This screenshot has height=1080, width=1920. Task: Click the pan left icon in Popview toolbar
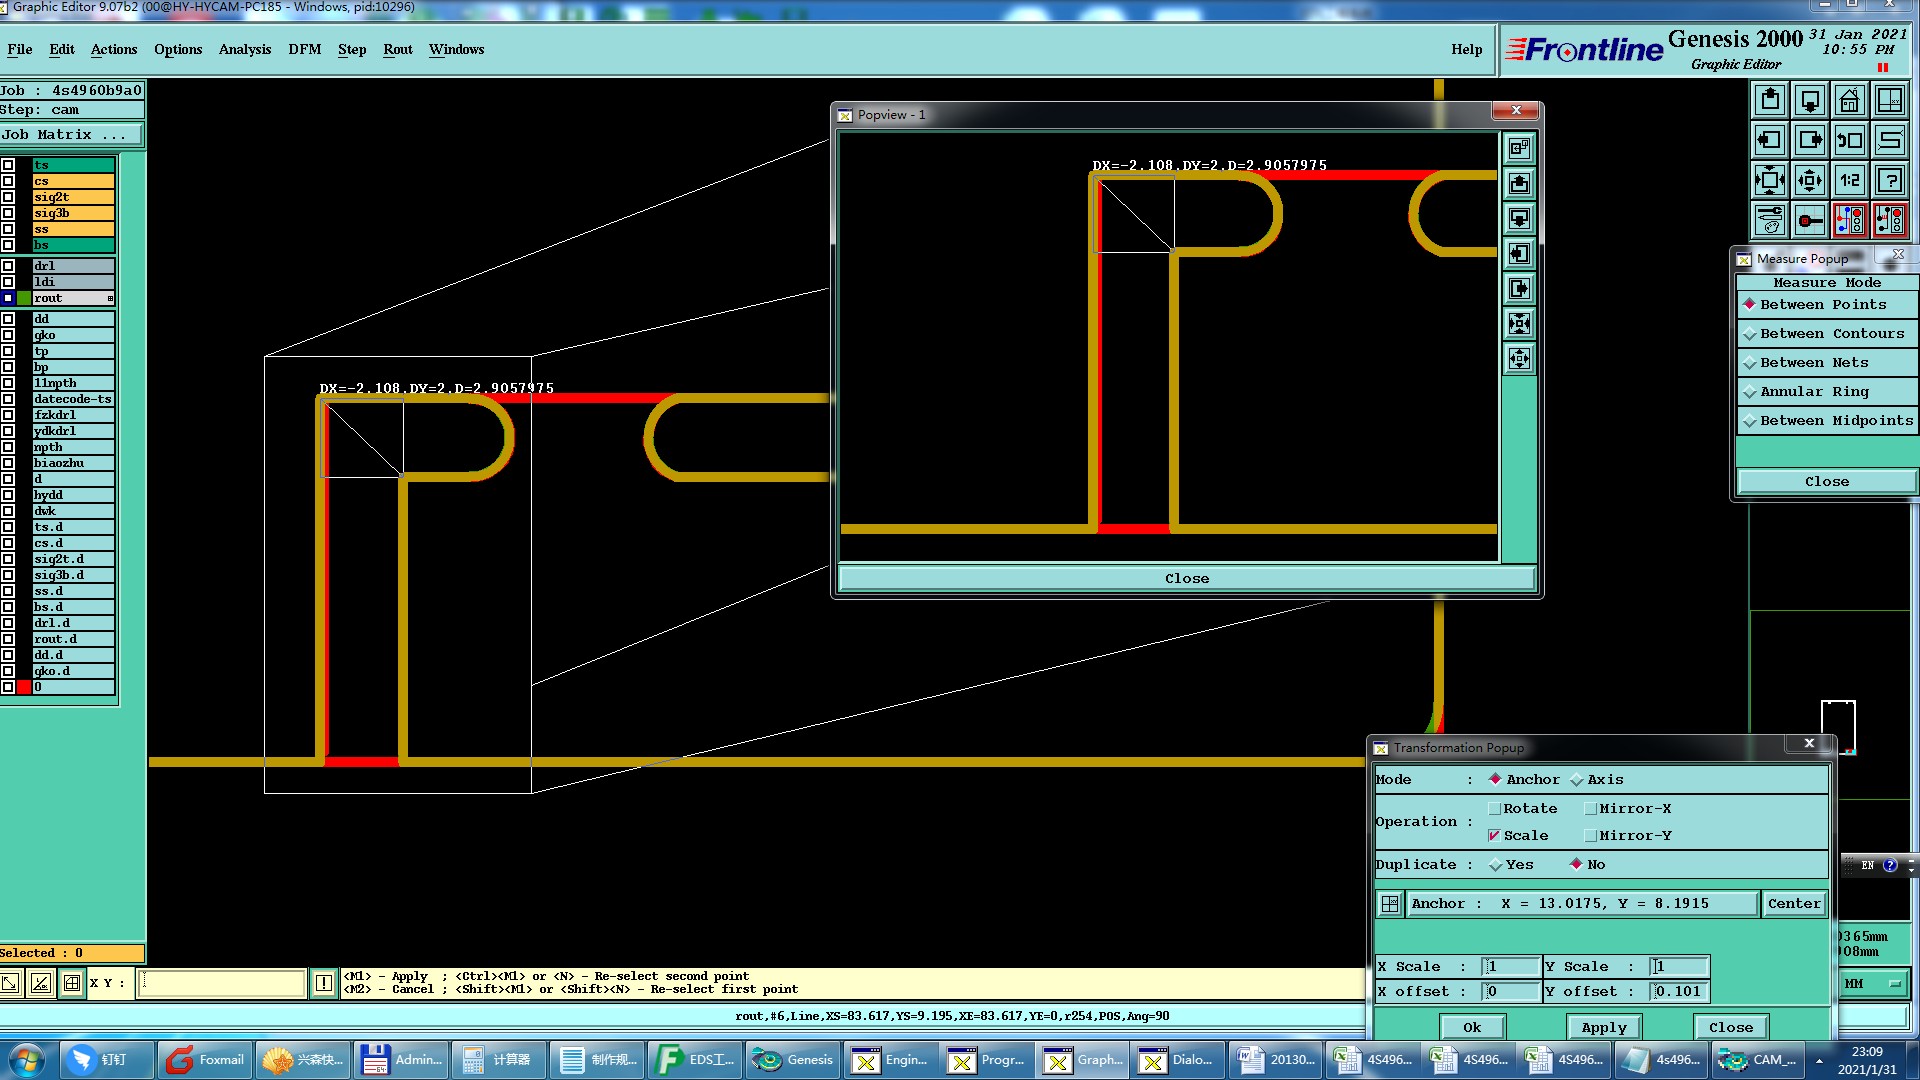coord(1519,254)
